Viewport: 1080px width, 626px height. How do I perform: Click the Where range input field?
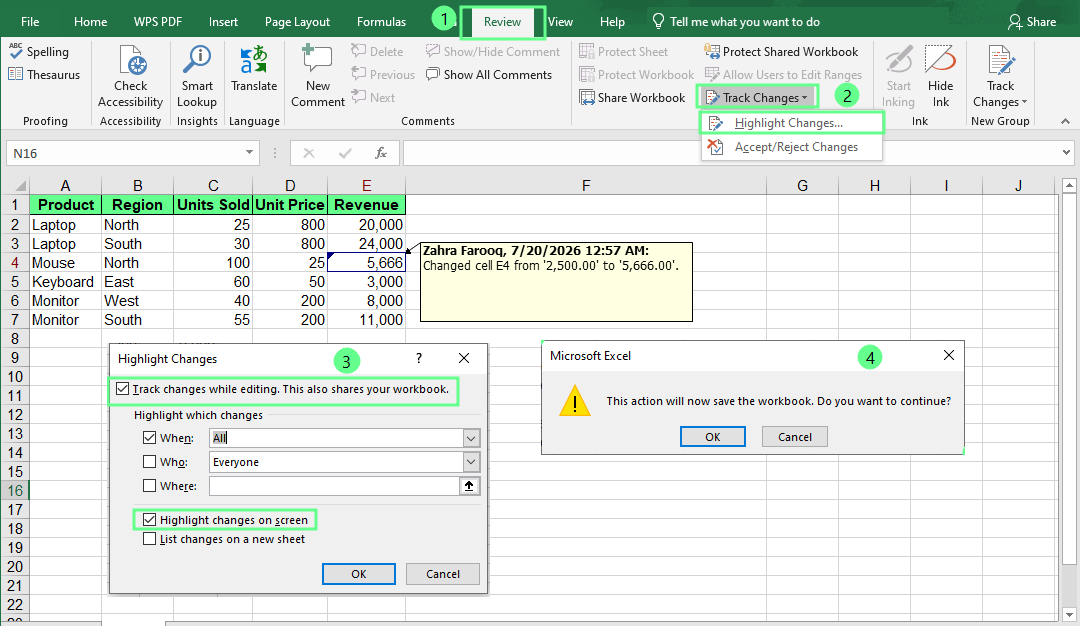click(x=334, y=486)
